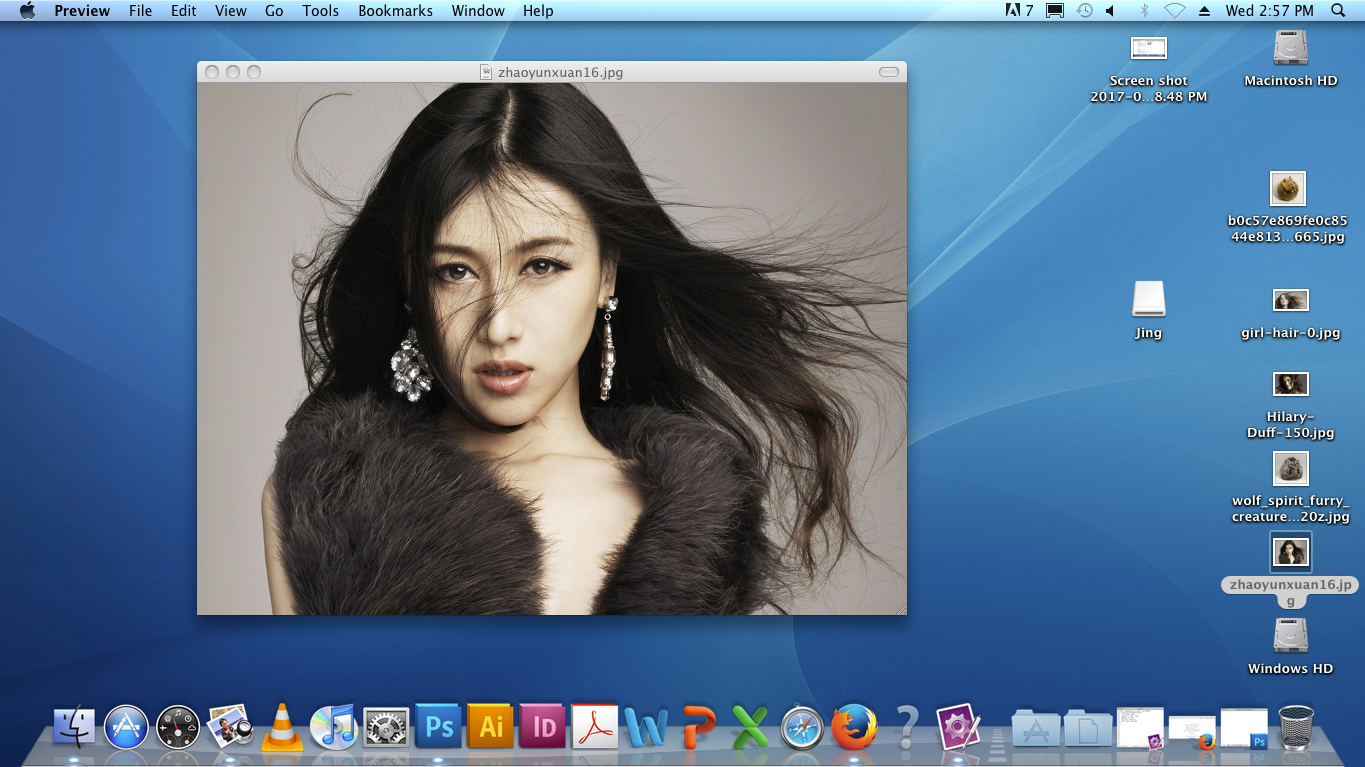Restore minimized Photoshop window from Dock
This screenshot has width=1365, height=767.
[x=1244, y=728]
